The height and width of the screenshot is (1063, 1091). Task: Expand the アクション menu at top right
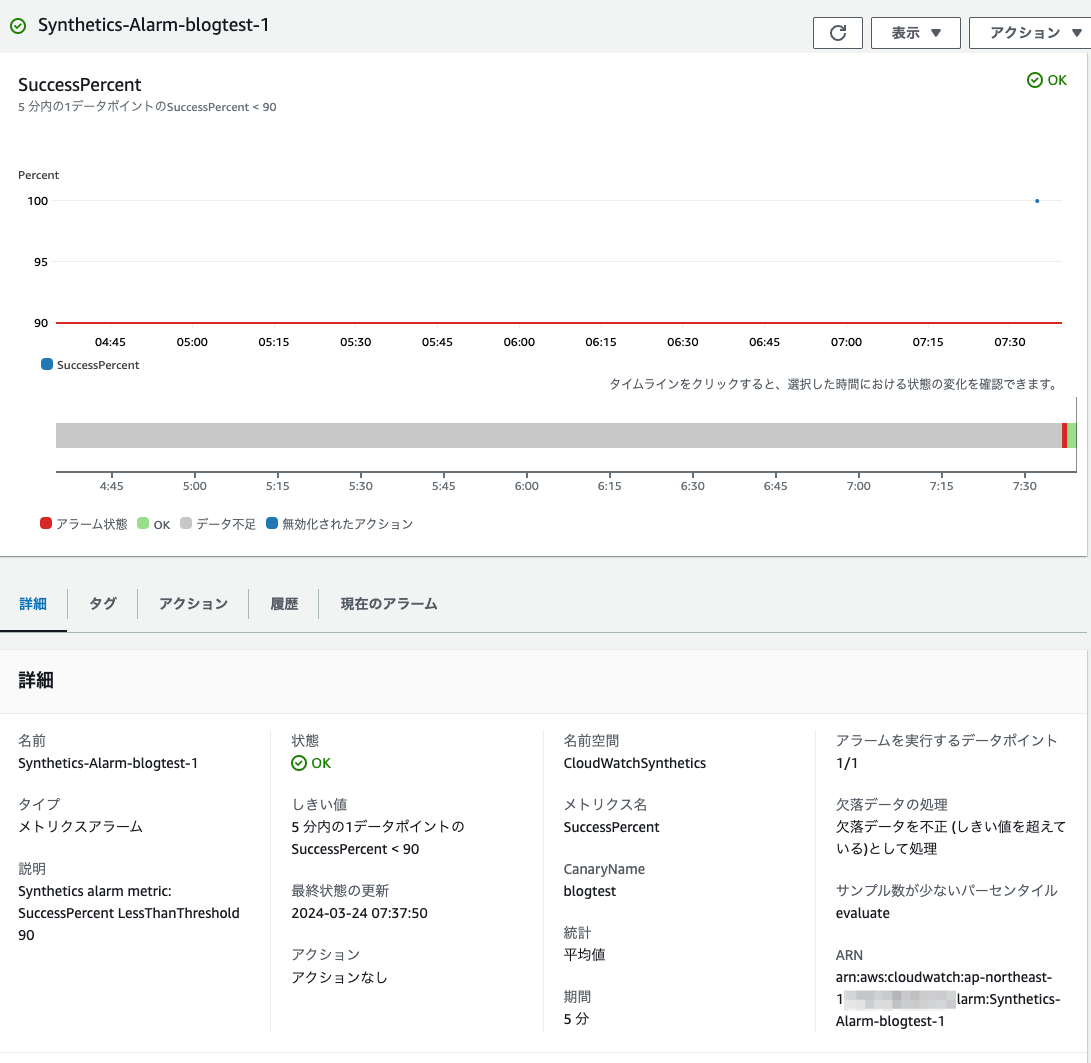[x=1031, y=33]
